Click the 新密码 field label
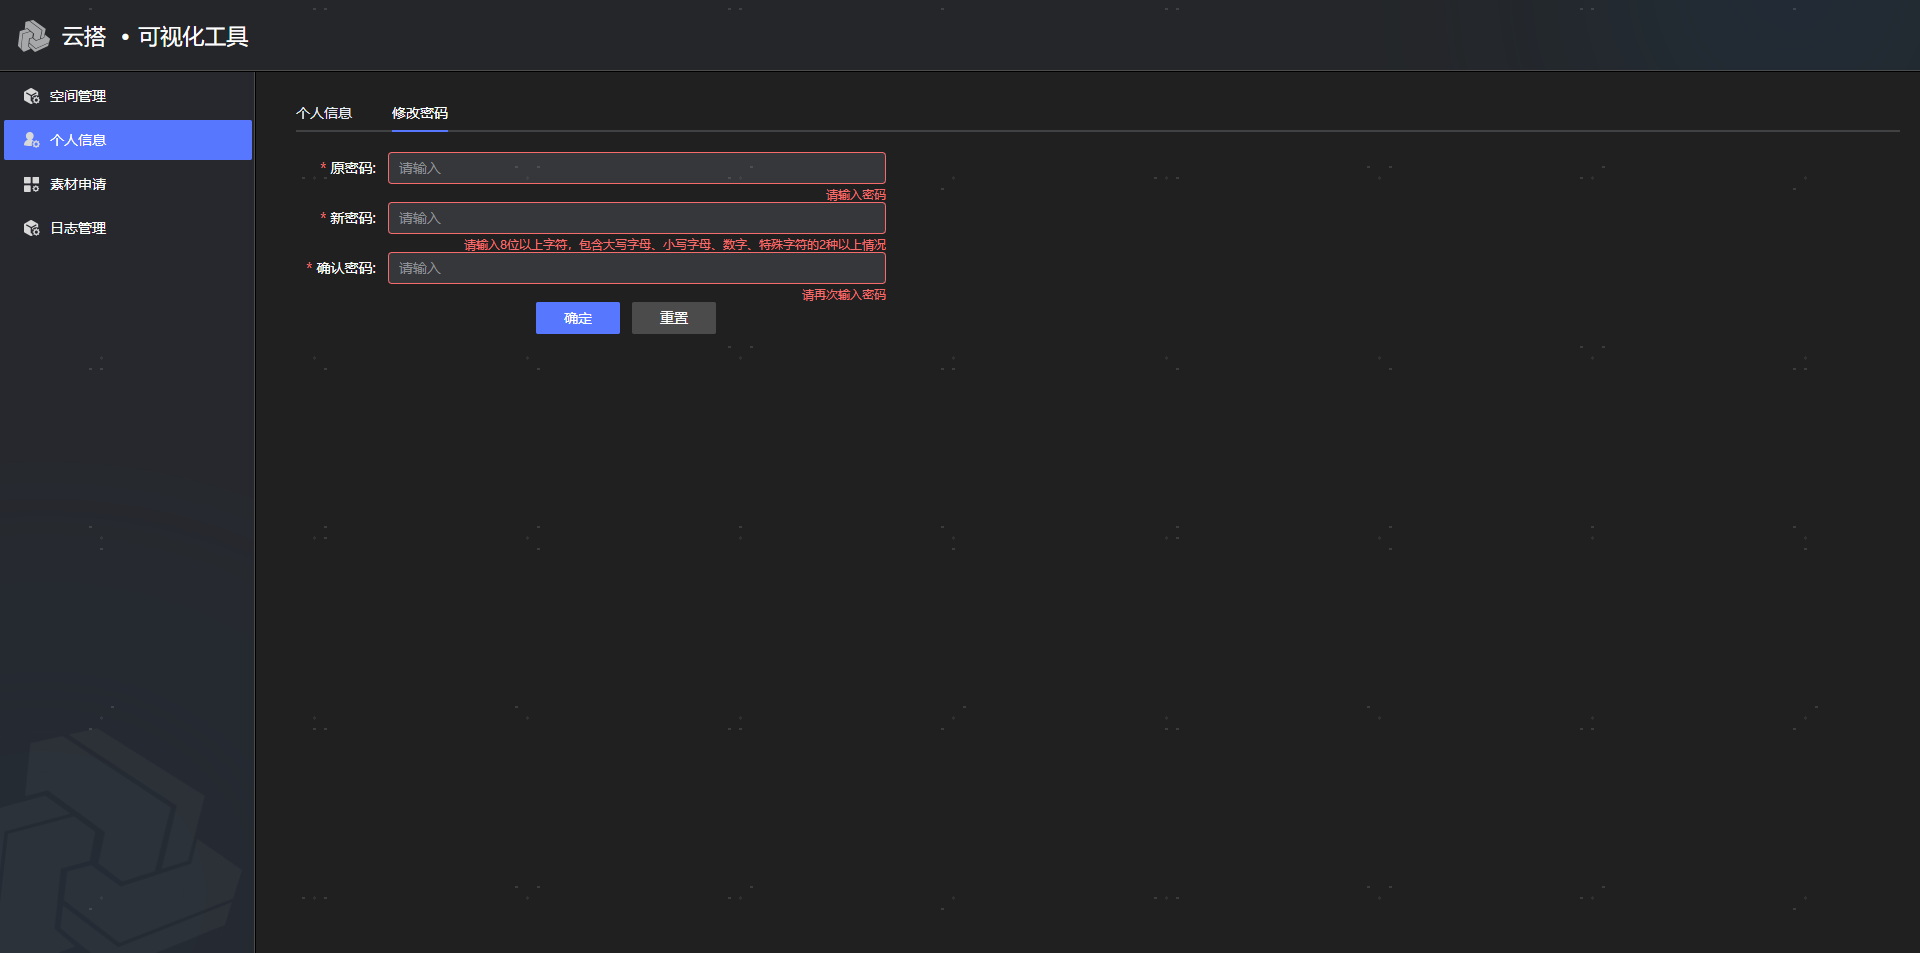This screenshot has height=953, width=1920. tap(352, 218)
